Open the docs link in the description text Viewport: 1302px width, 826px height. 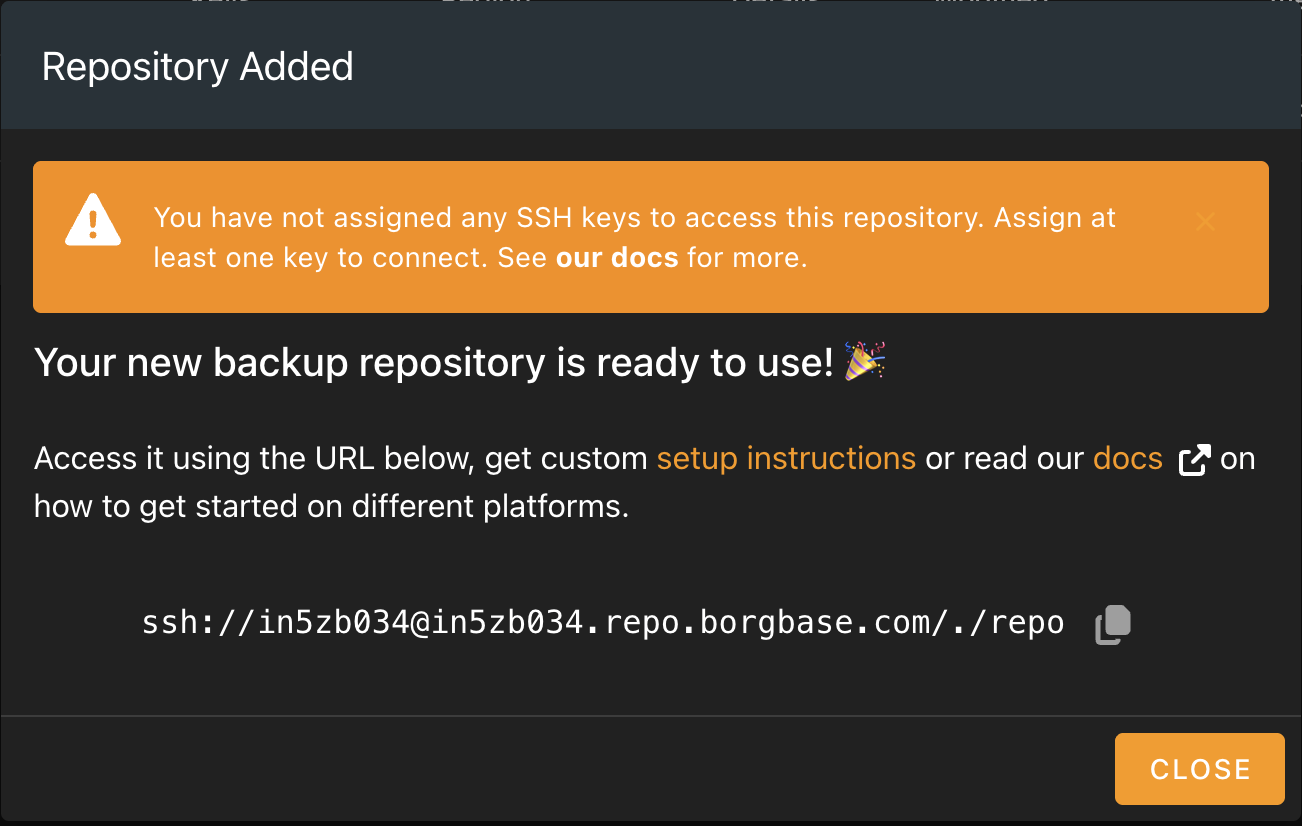click(1127, 458)
